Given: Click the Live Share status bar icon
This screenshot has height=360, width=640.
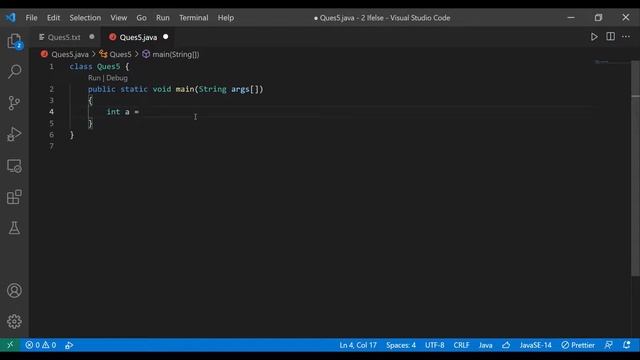Looking at the screenshot, I should 69,345.
